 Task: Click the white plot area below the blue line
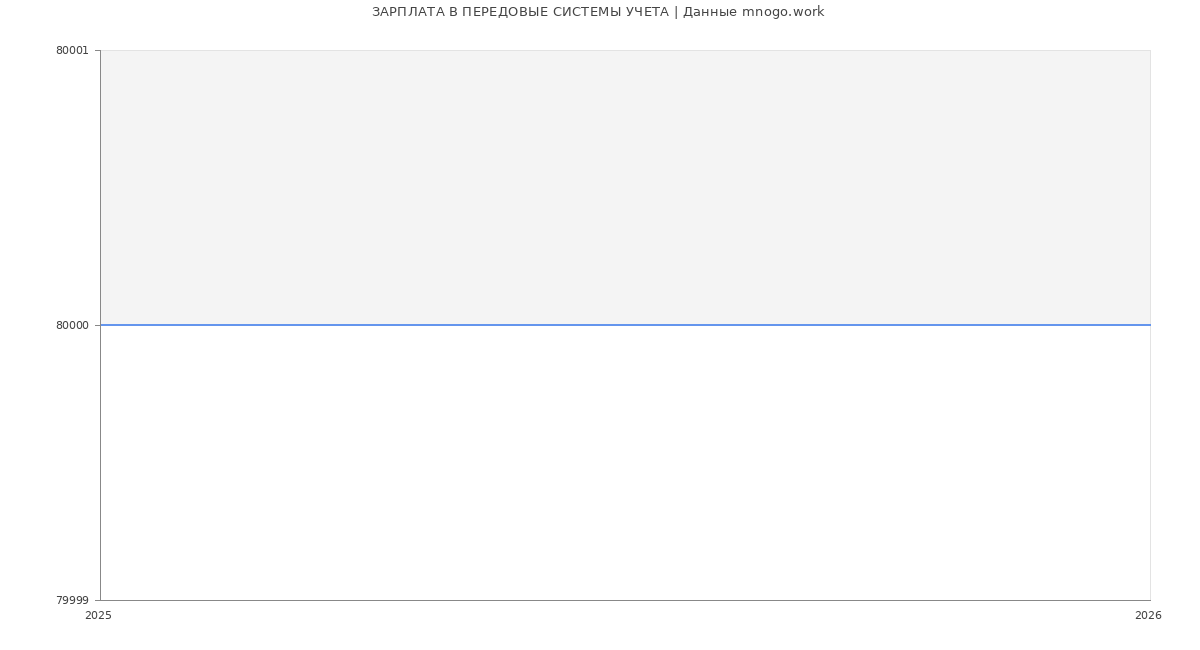(625, 462)
